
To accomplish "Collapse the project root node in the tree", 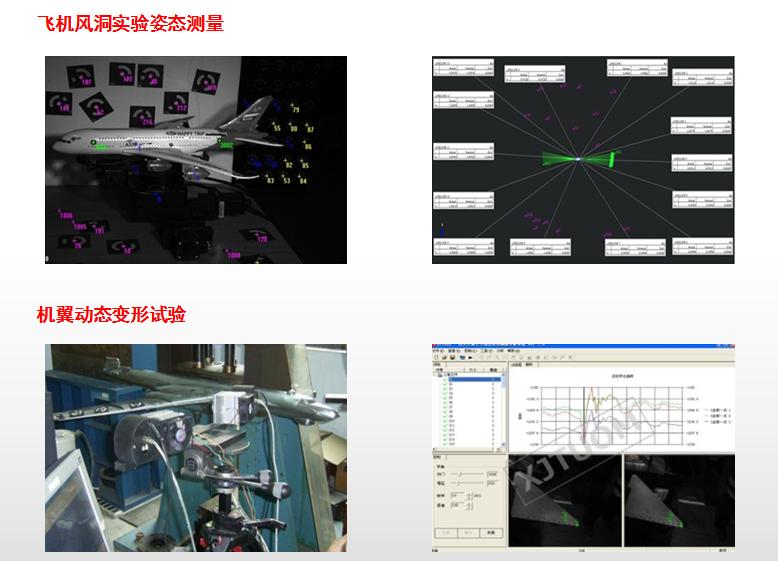I will click(434, 374).
